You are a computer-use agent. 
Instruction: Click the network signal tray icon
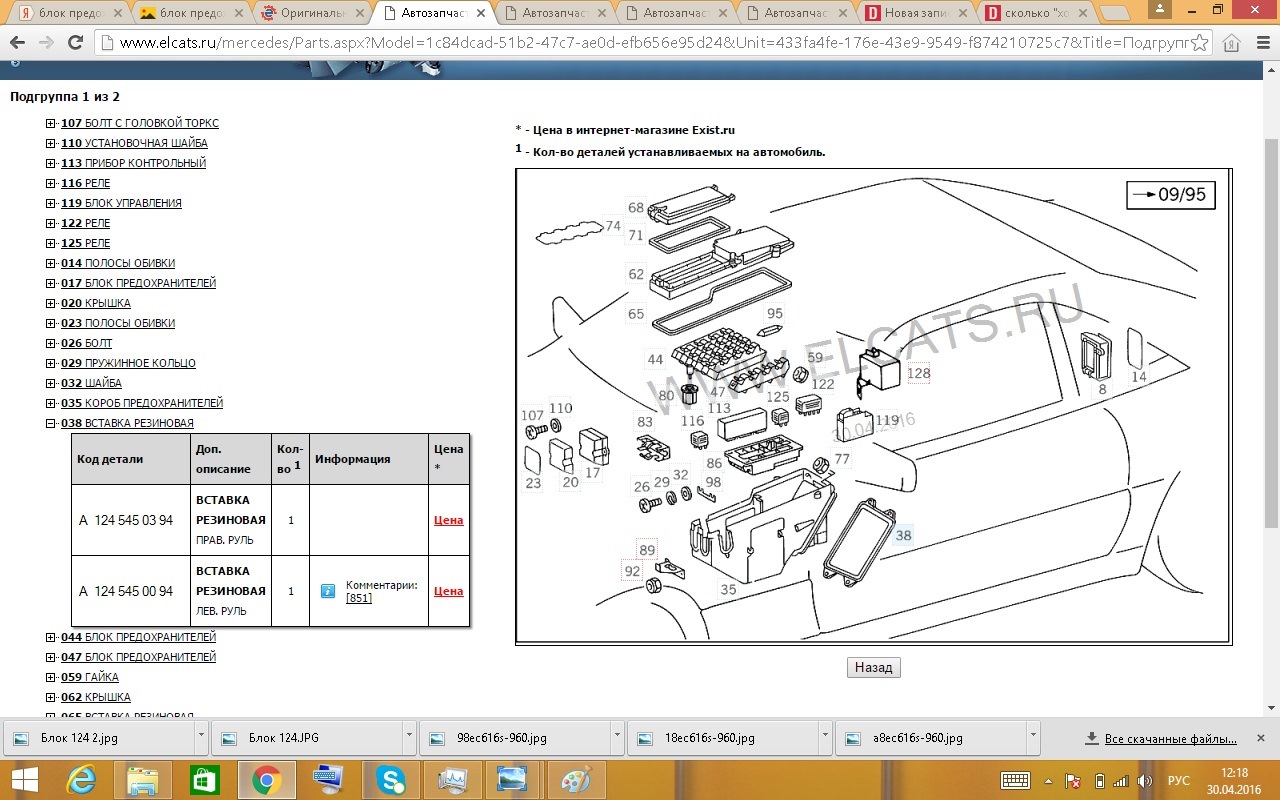(1122, 780)
